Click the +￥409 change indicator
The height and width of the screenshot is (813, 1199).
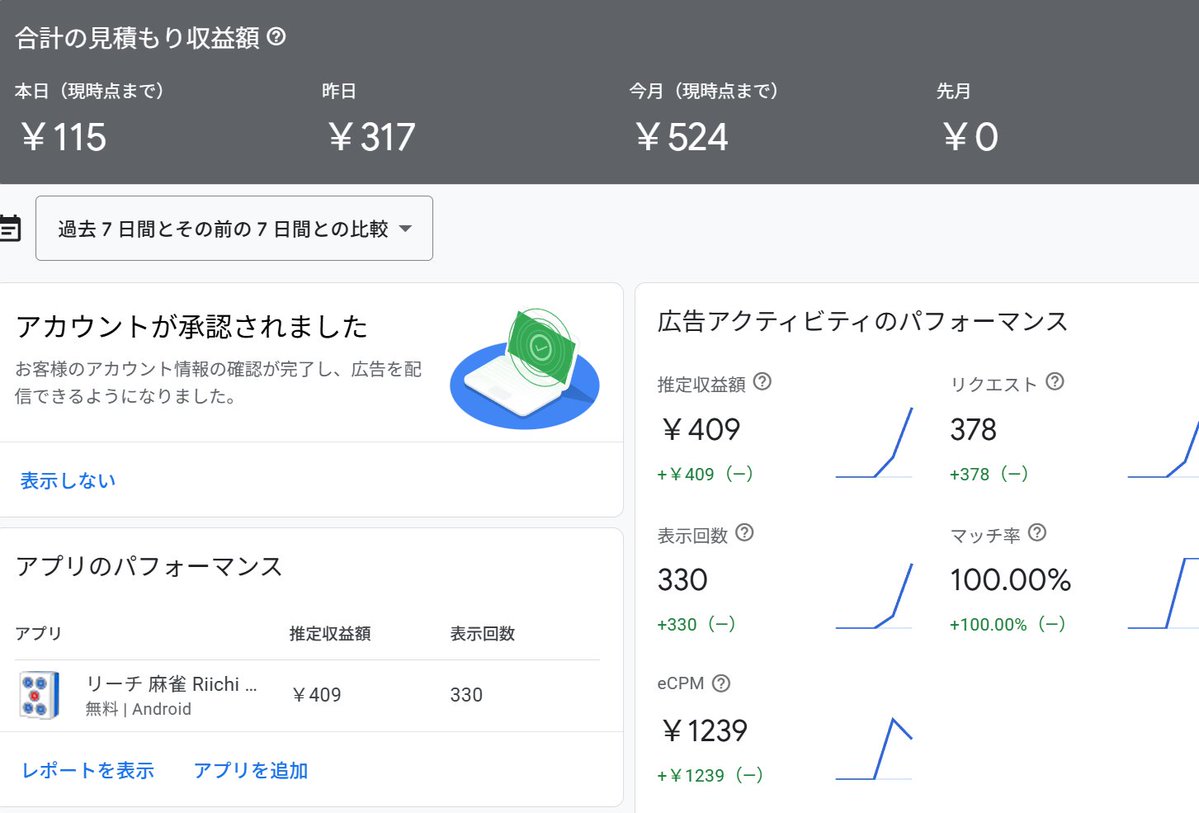pos(705,474)
